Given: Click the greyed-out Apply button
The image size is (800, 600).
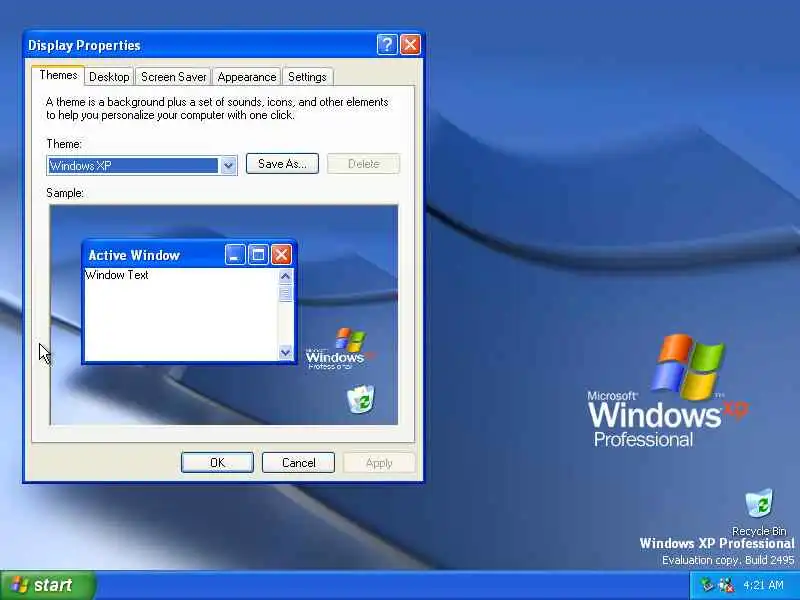Looking at the screenshot, I should click(379, 463).
